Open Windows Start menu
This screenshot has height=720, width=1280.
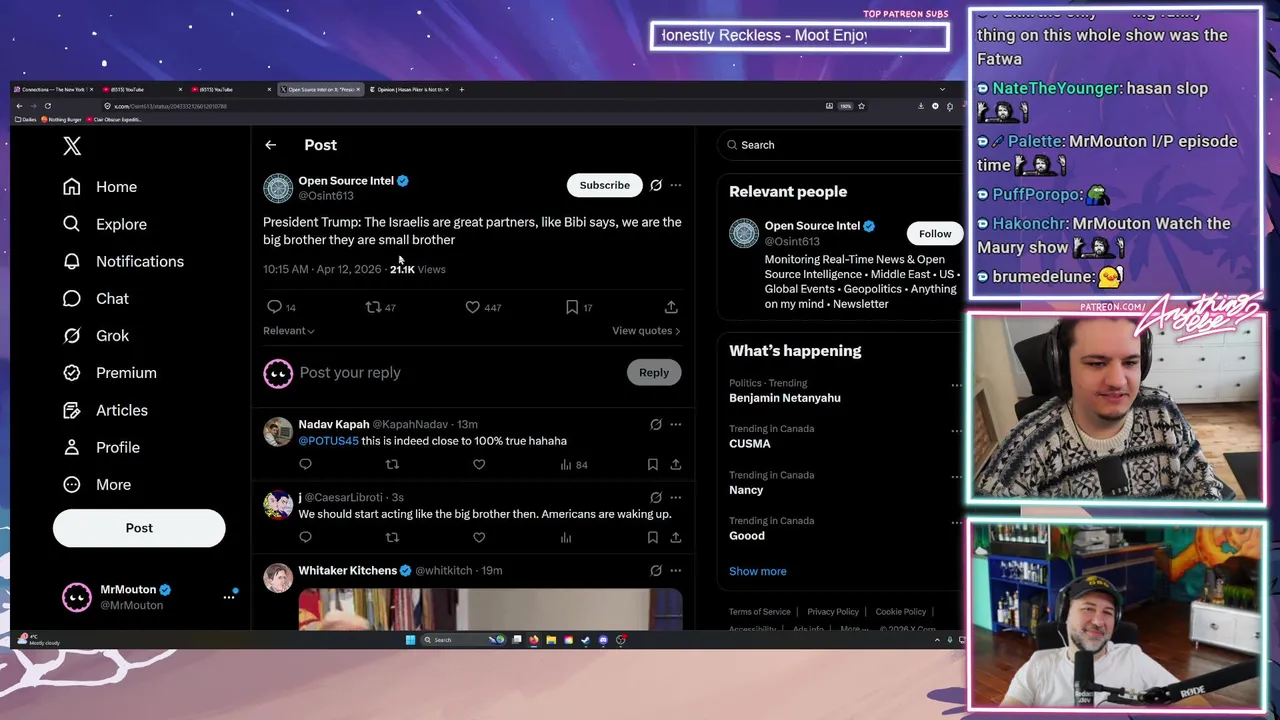pos(410,640)
